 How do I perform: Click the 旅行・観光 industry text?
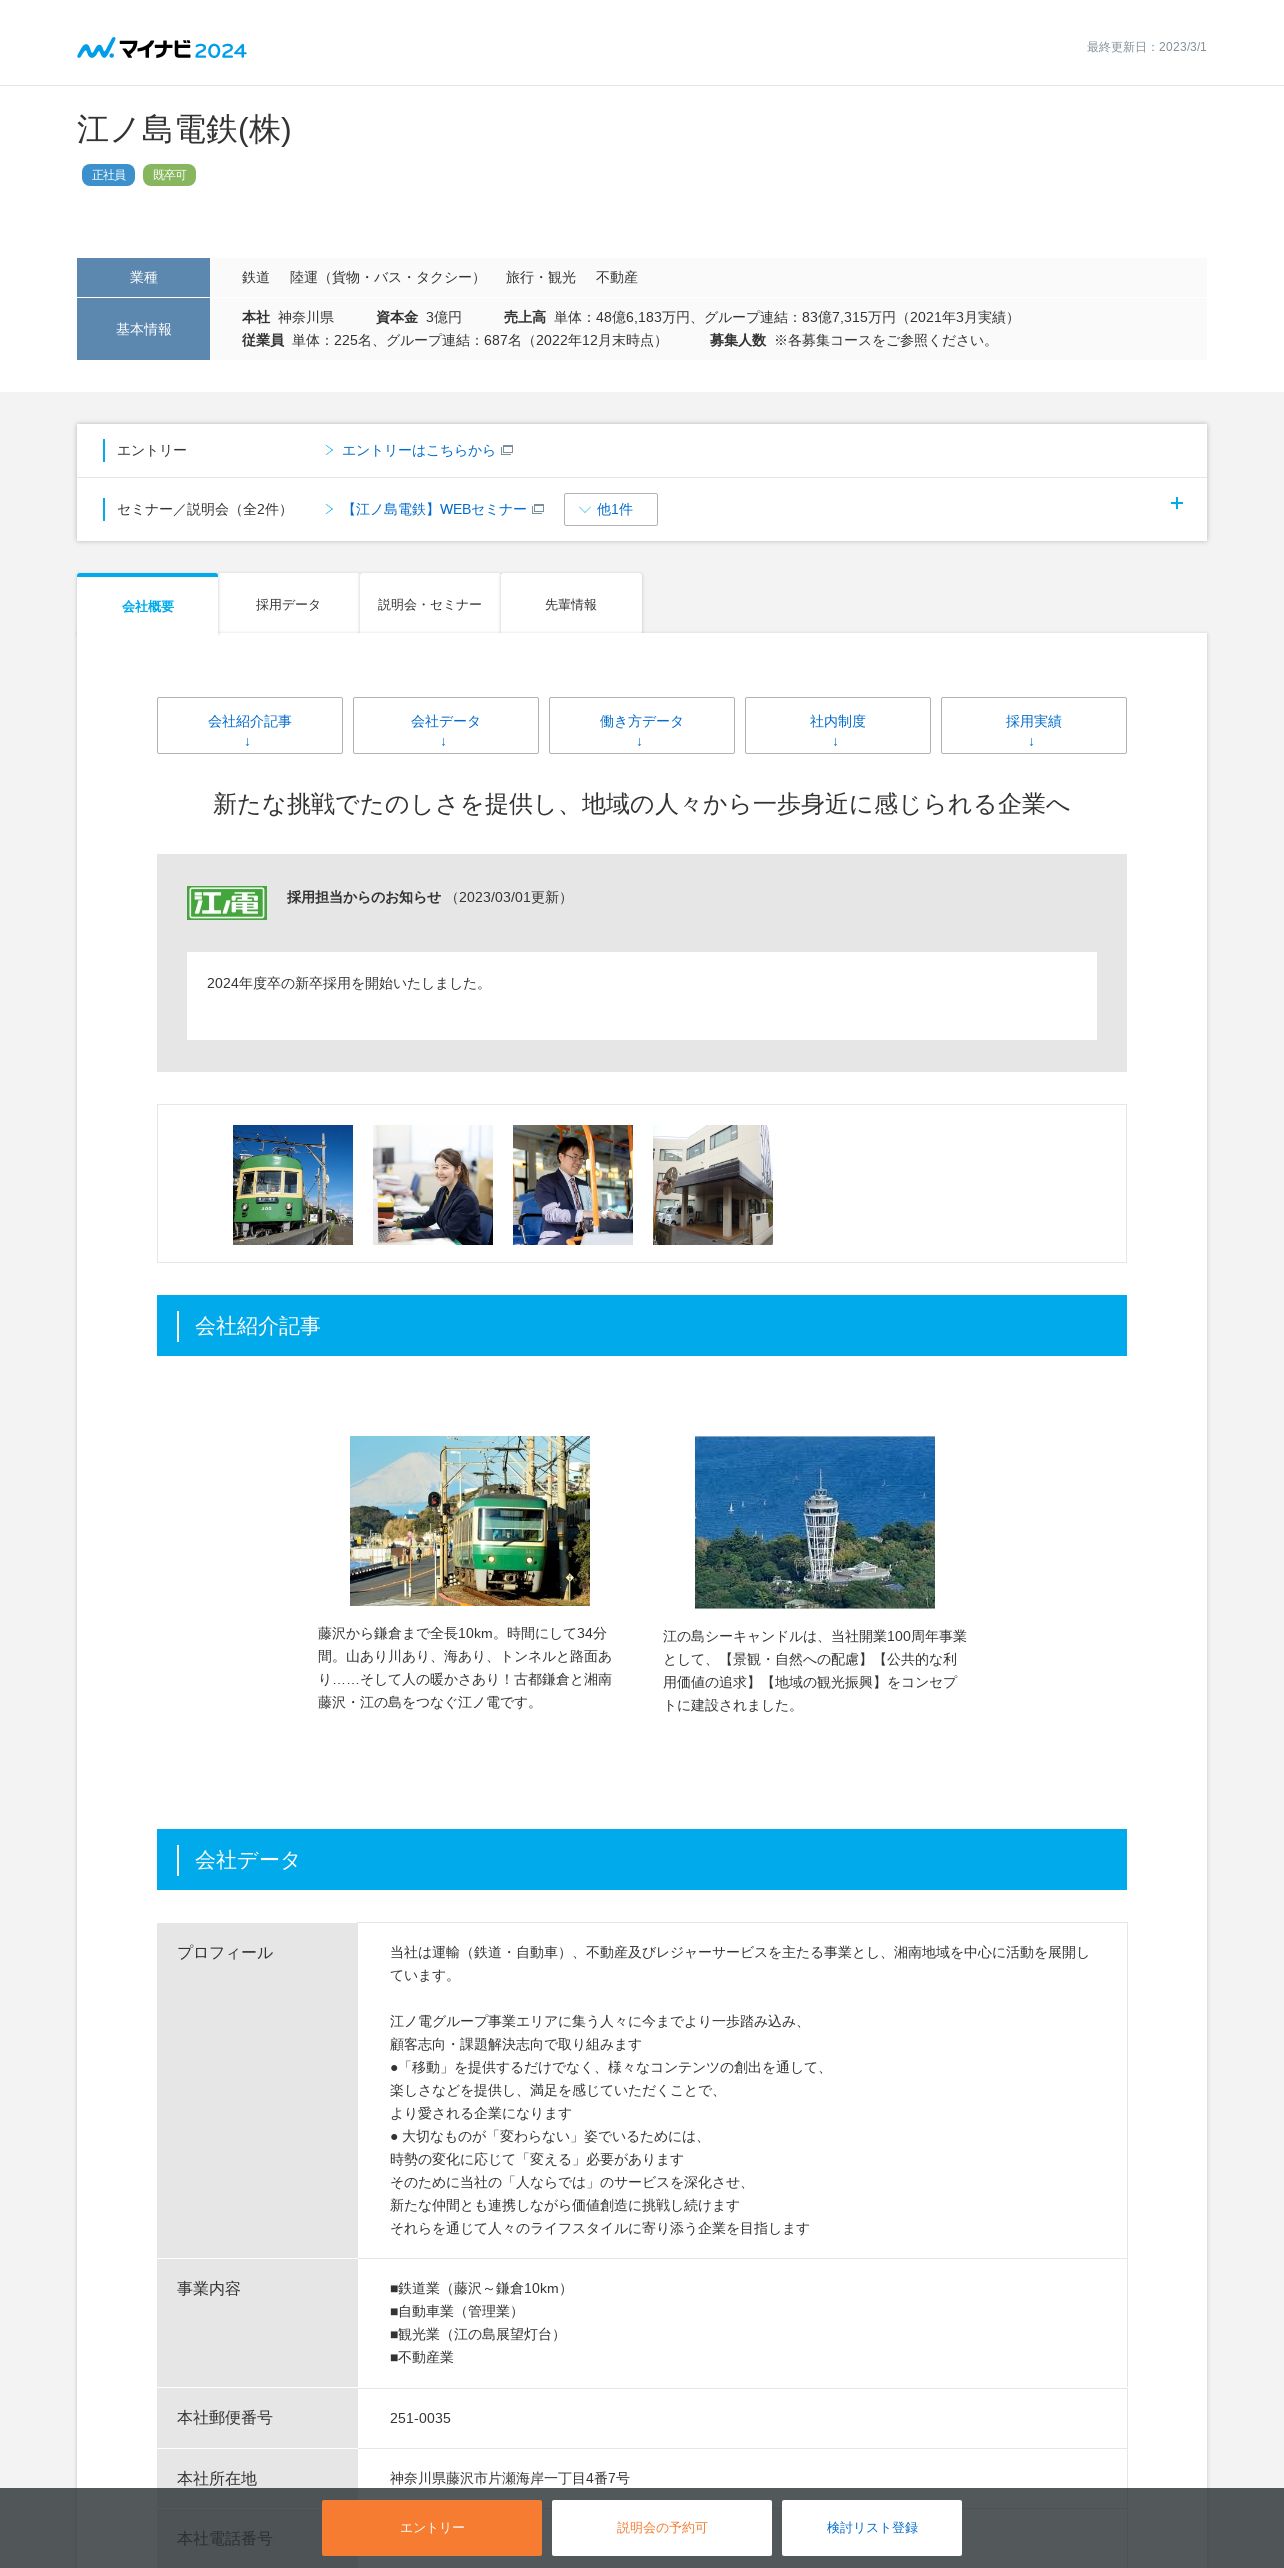point(541,277)
